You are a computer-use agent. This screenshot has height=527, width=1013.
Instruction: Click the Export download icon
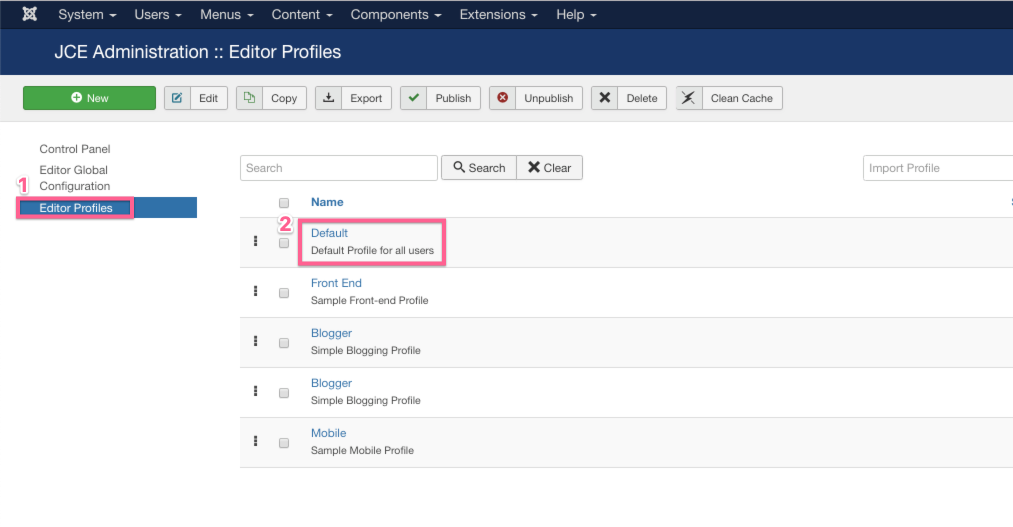tap(328, 98)
